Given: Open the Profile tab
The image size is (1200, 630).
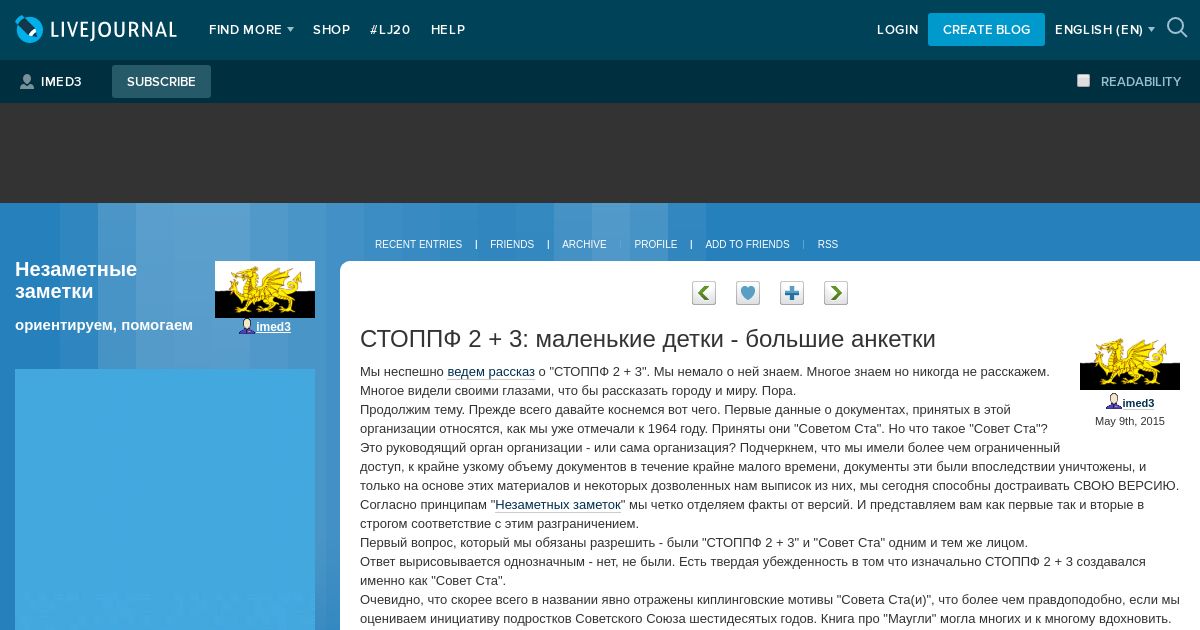Looking at the screenshot, I should pyautogui.click(x=655, y=245).
